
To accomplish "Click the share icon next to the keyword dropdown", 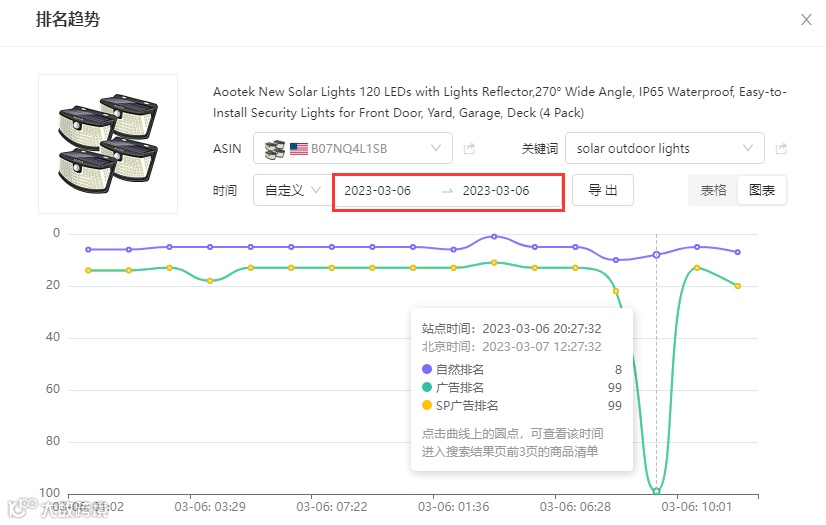I will click(x=781, y=149).
